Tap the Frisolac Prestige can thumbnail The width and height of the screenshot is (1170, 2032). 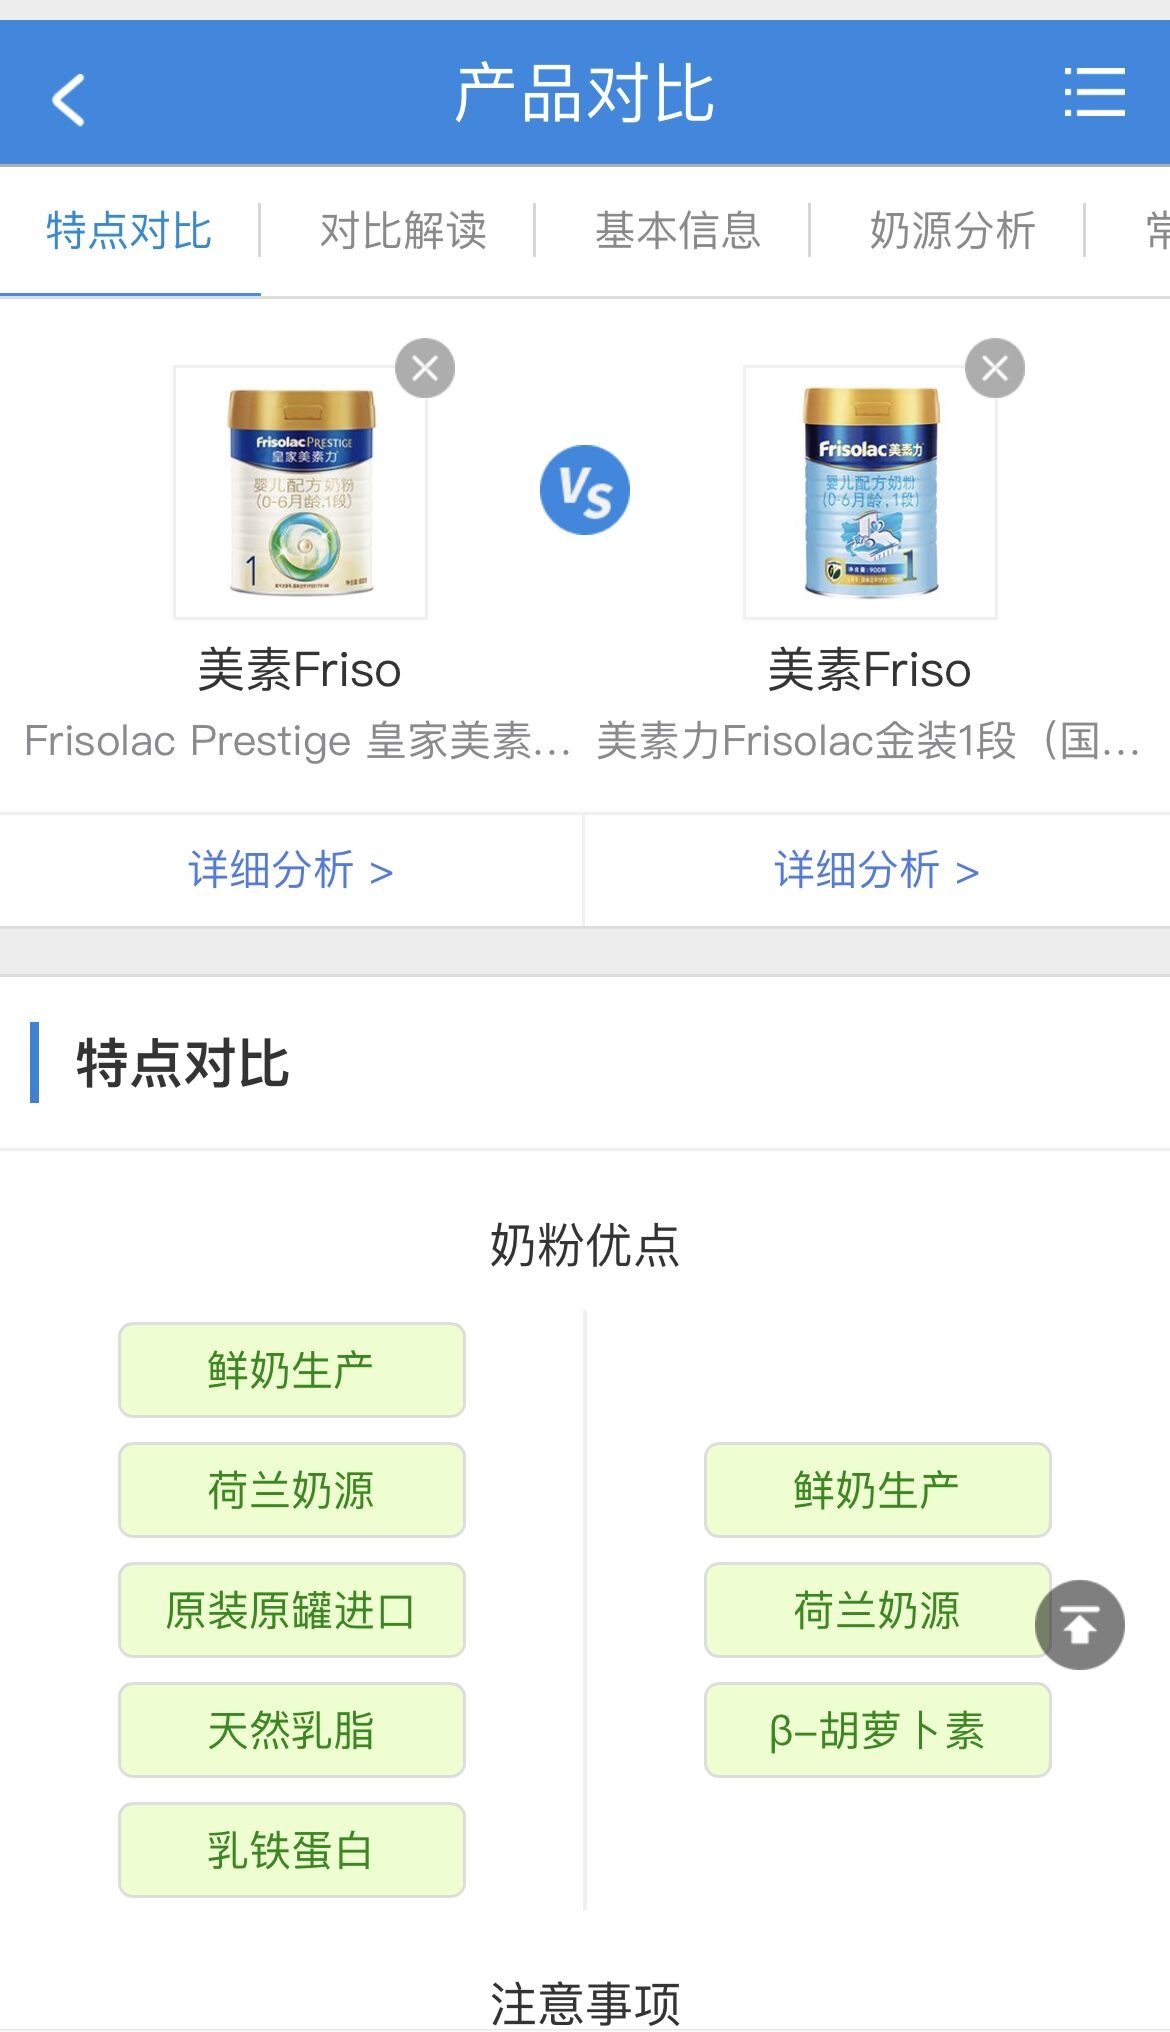click(301, 492)
